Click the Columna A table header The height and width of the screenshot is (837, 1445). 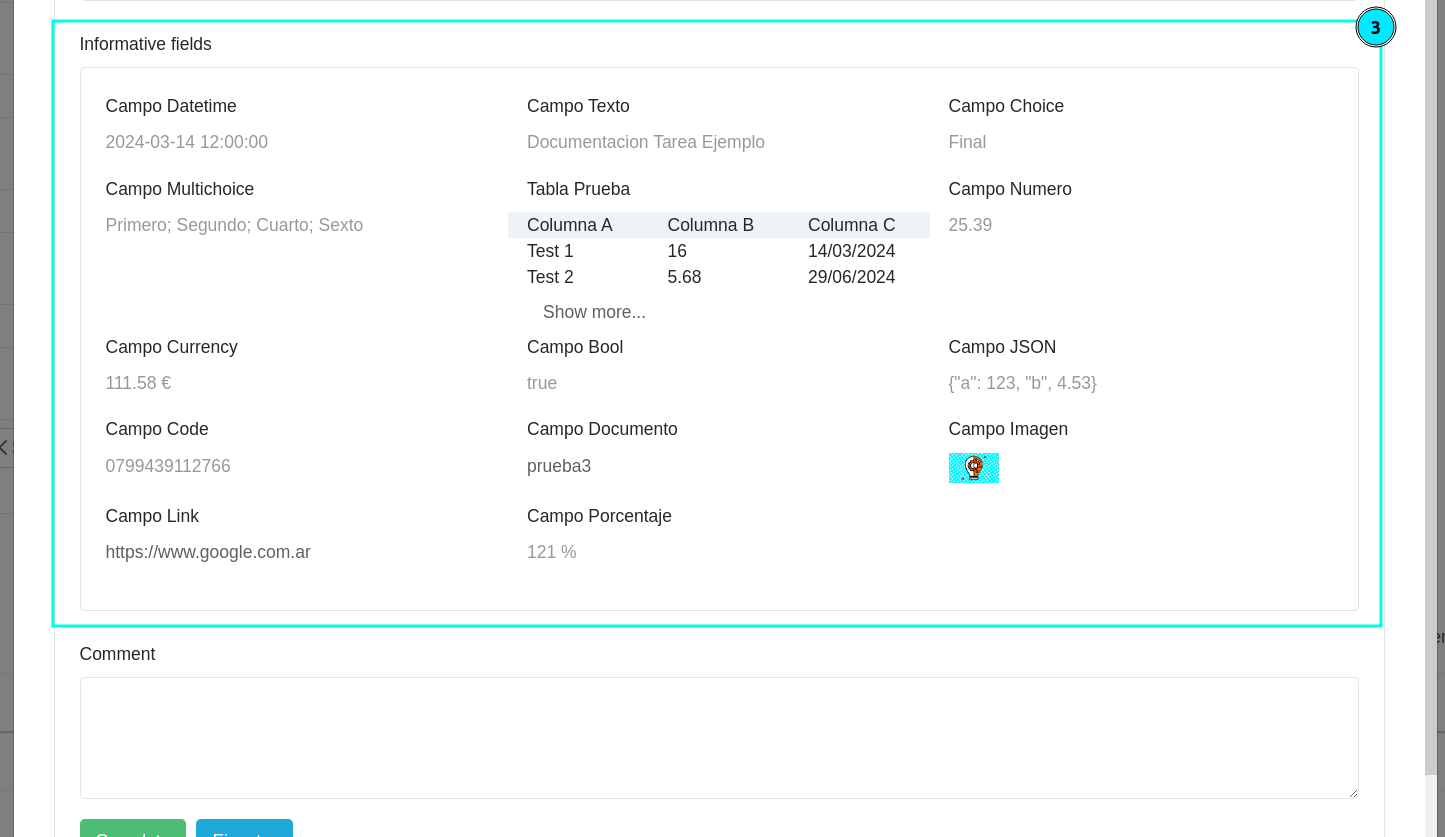(x=569, y=225)
